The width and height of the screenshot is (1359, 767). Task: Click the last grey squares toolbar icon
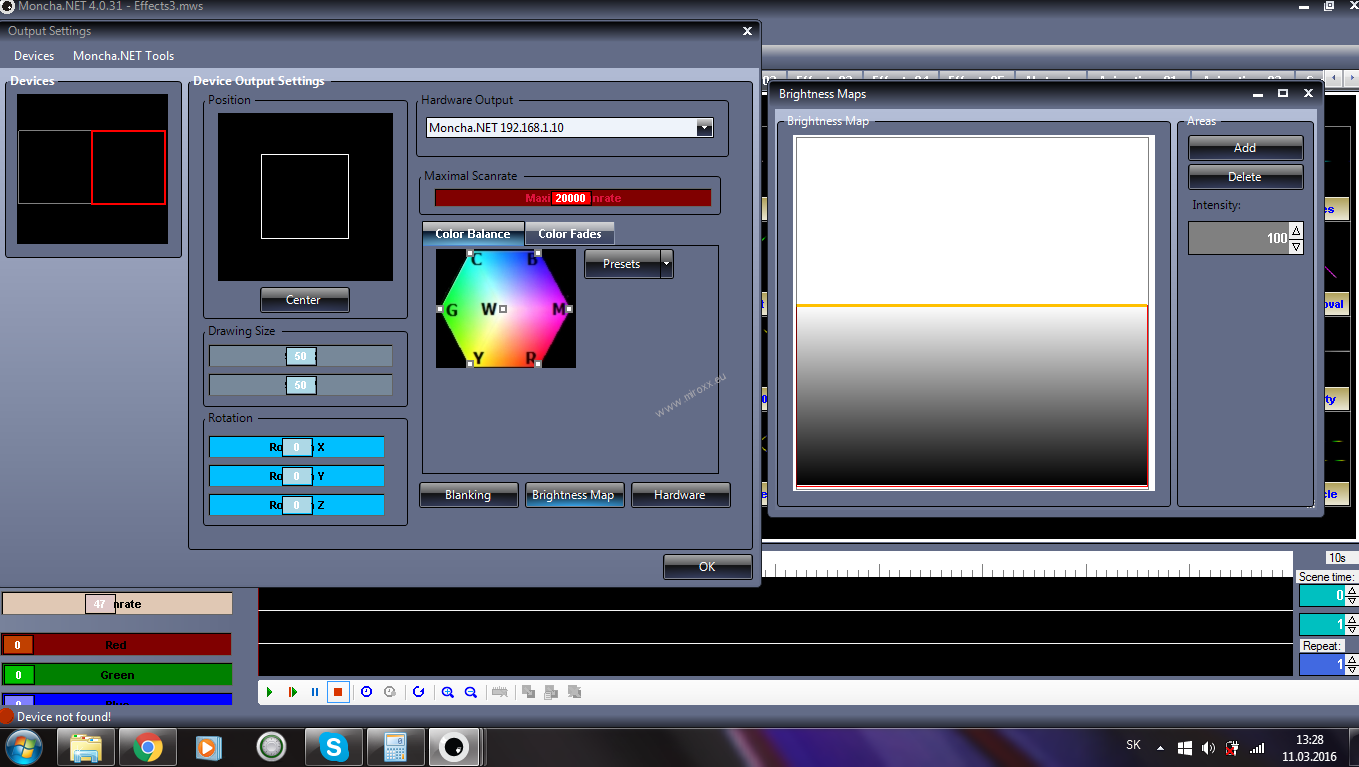coord(575,691)
